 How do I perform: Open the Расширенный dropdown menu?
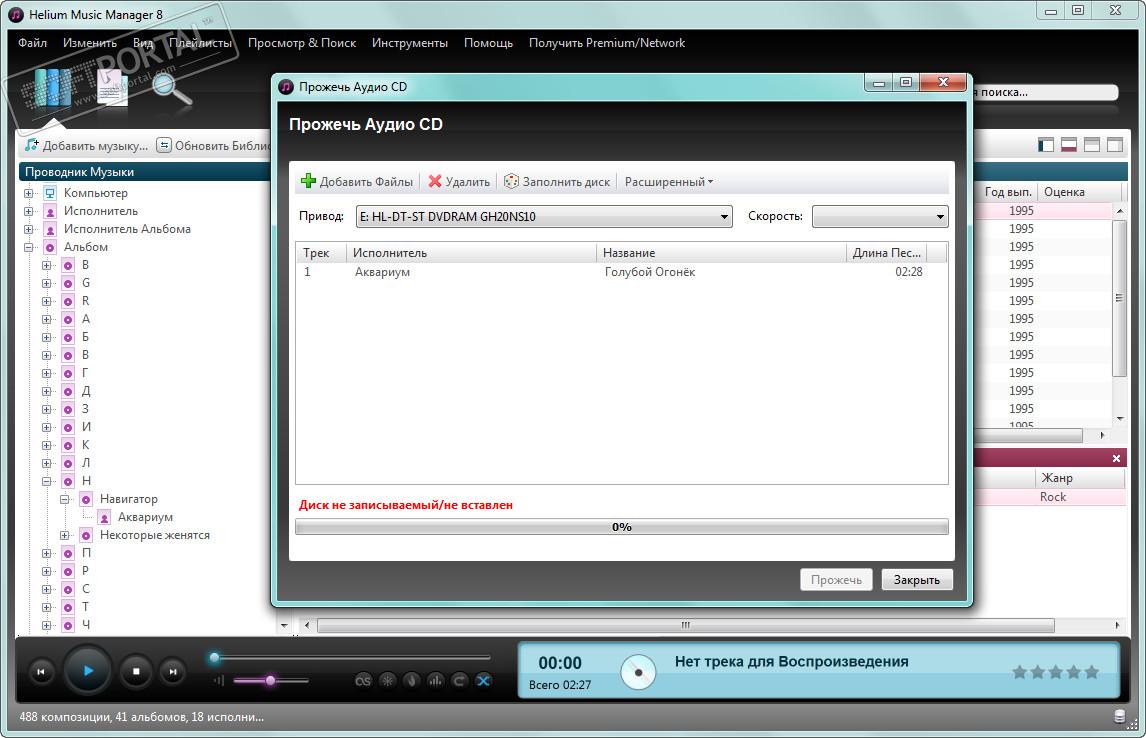coord(668,182)
